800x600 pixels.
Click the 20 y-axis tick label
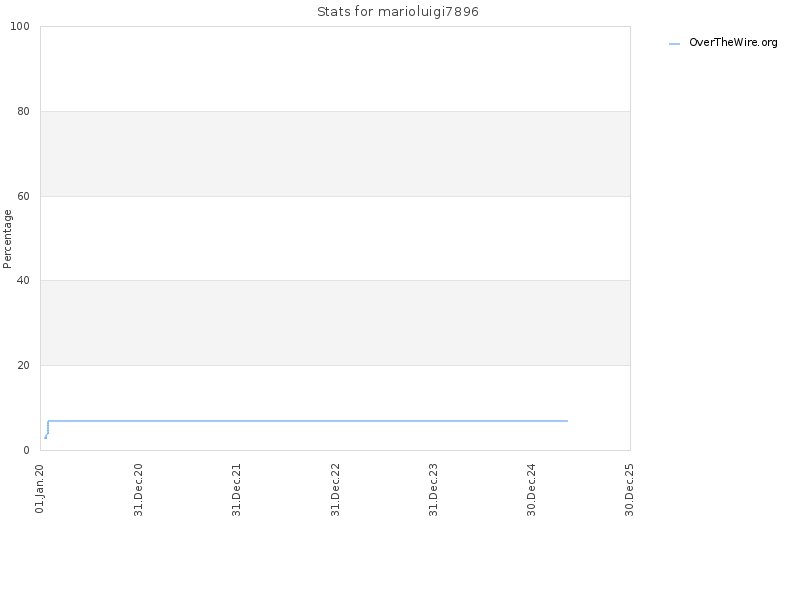[23, 365]
